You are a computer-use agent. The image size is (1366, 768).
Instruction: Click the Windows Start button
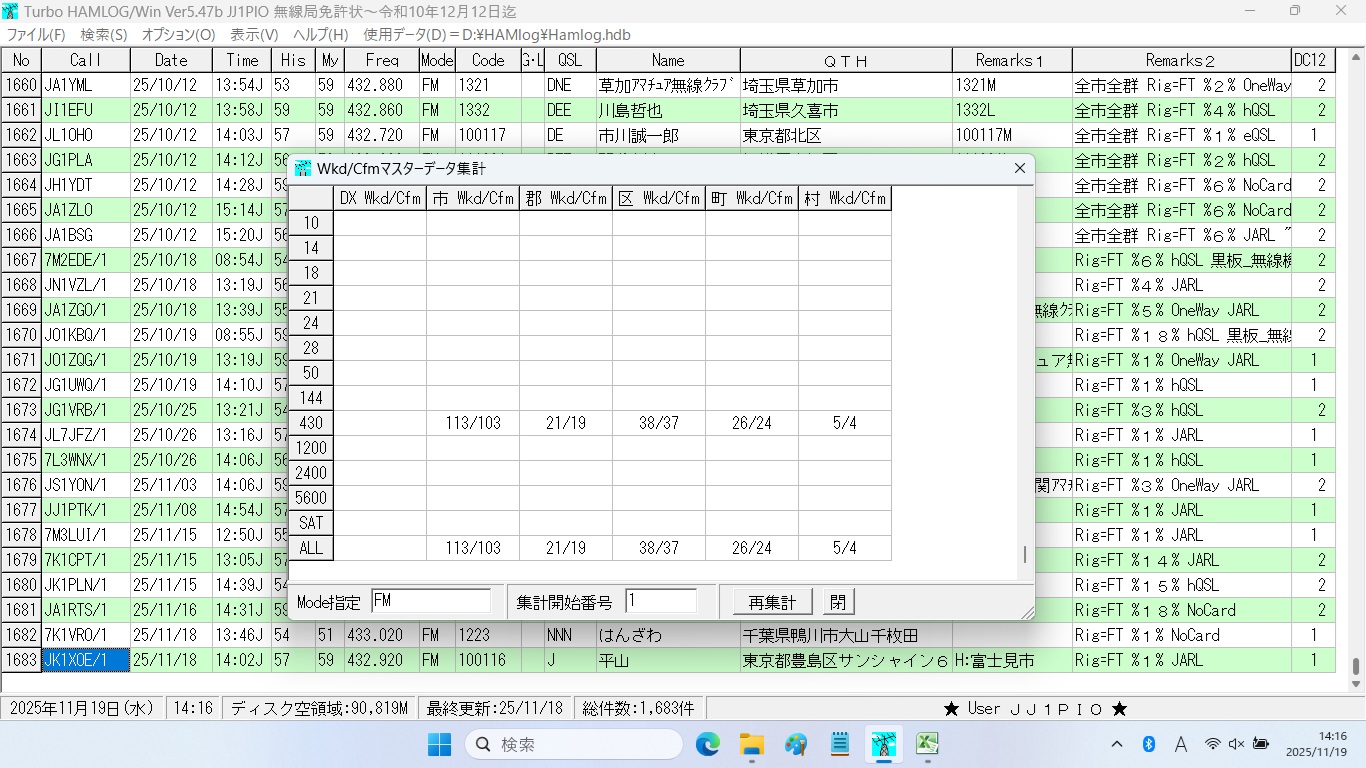(440, 744)
